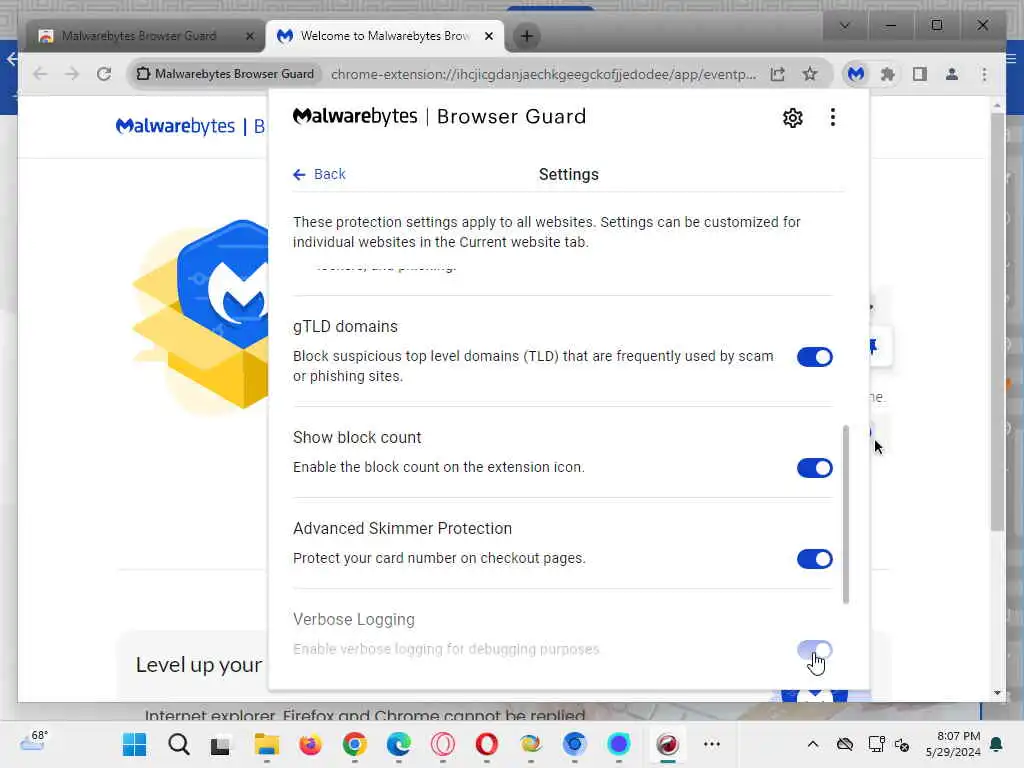
Task: Turn off Show block count toggle
Action: tap(814, 468)
